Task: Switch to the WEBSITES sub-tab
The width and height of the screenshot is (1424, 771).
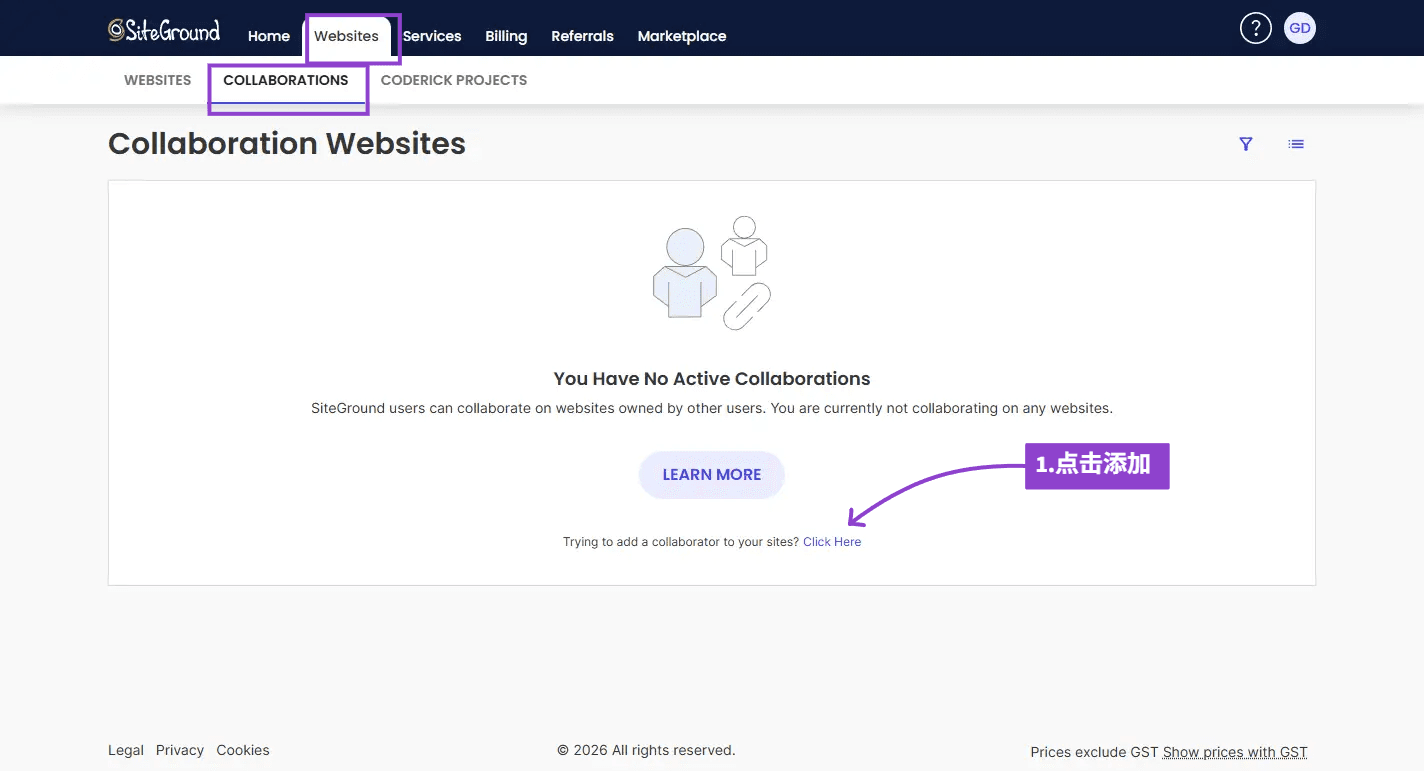Action: (x=157, y=80)
